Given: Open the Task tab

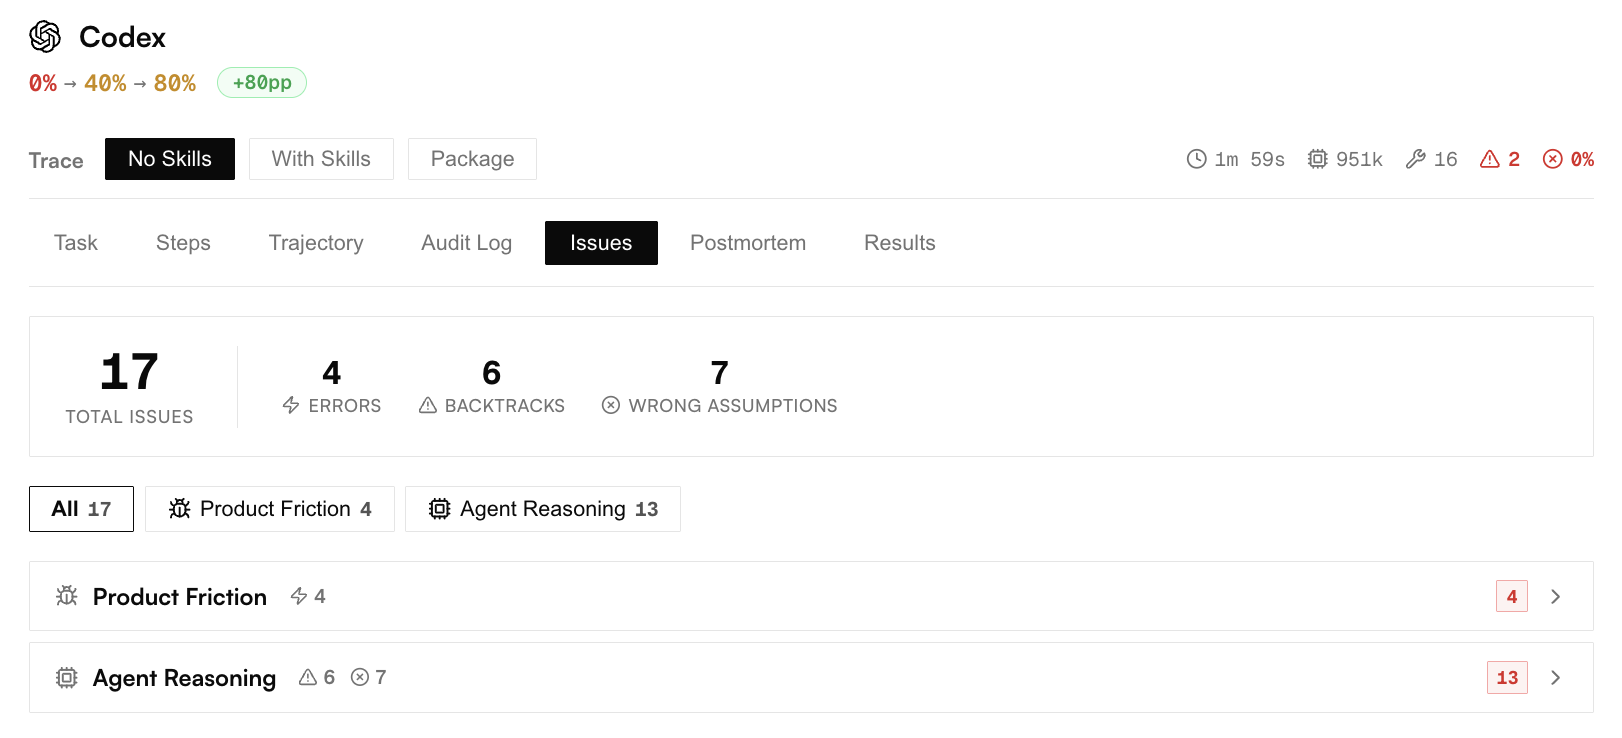Looking at the screenshot, I should click(76, 243).
